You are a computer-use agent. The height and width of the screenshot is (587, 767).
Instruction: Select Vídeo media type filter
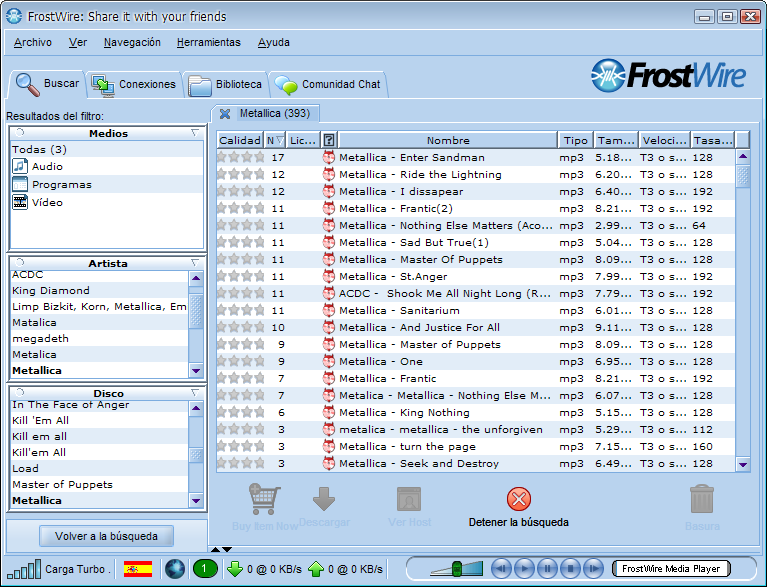tap(47, 202)
